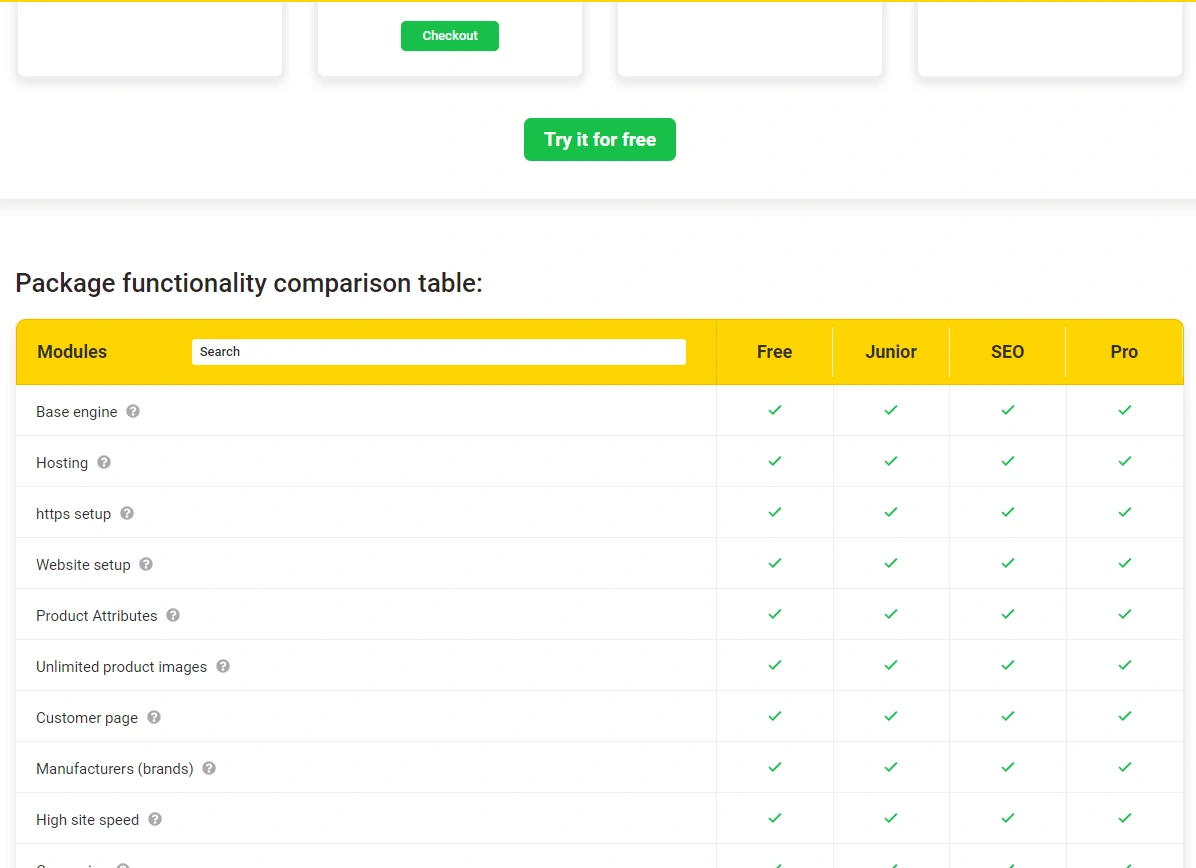Click the module Search input field
This screenshot has width=1196, height=868.
[x=438, y=352]
